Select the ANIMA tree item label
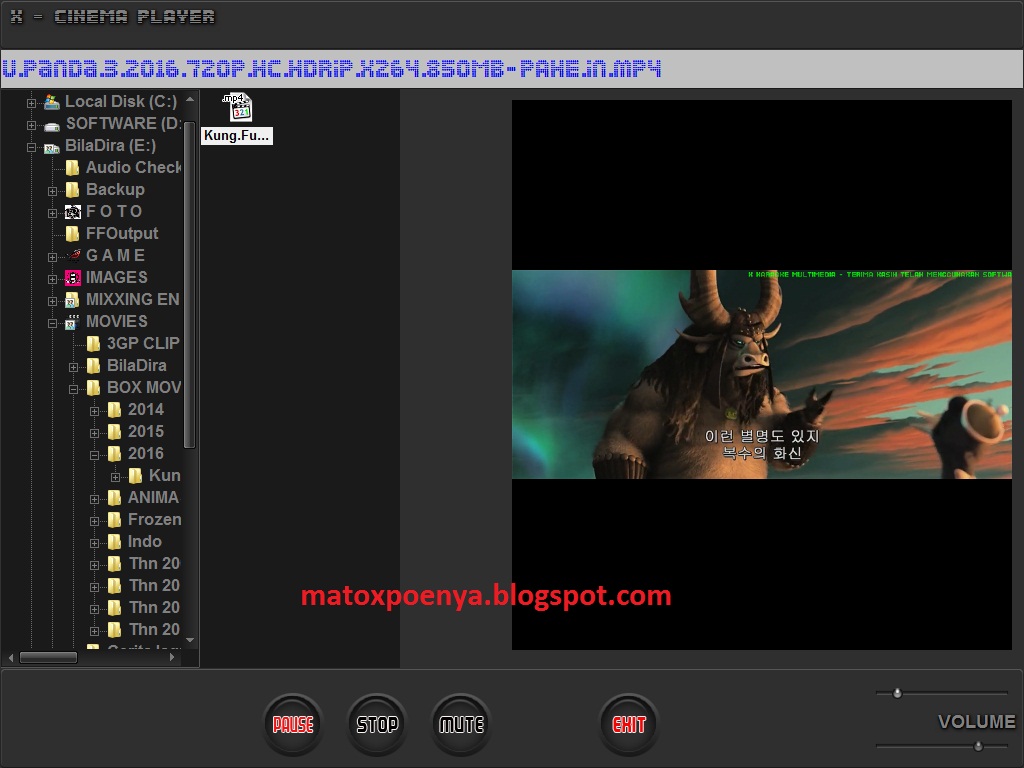Viewport: 1024px width, 768px height. click(153, 498)
